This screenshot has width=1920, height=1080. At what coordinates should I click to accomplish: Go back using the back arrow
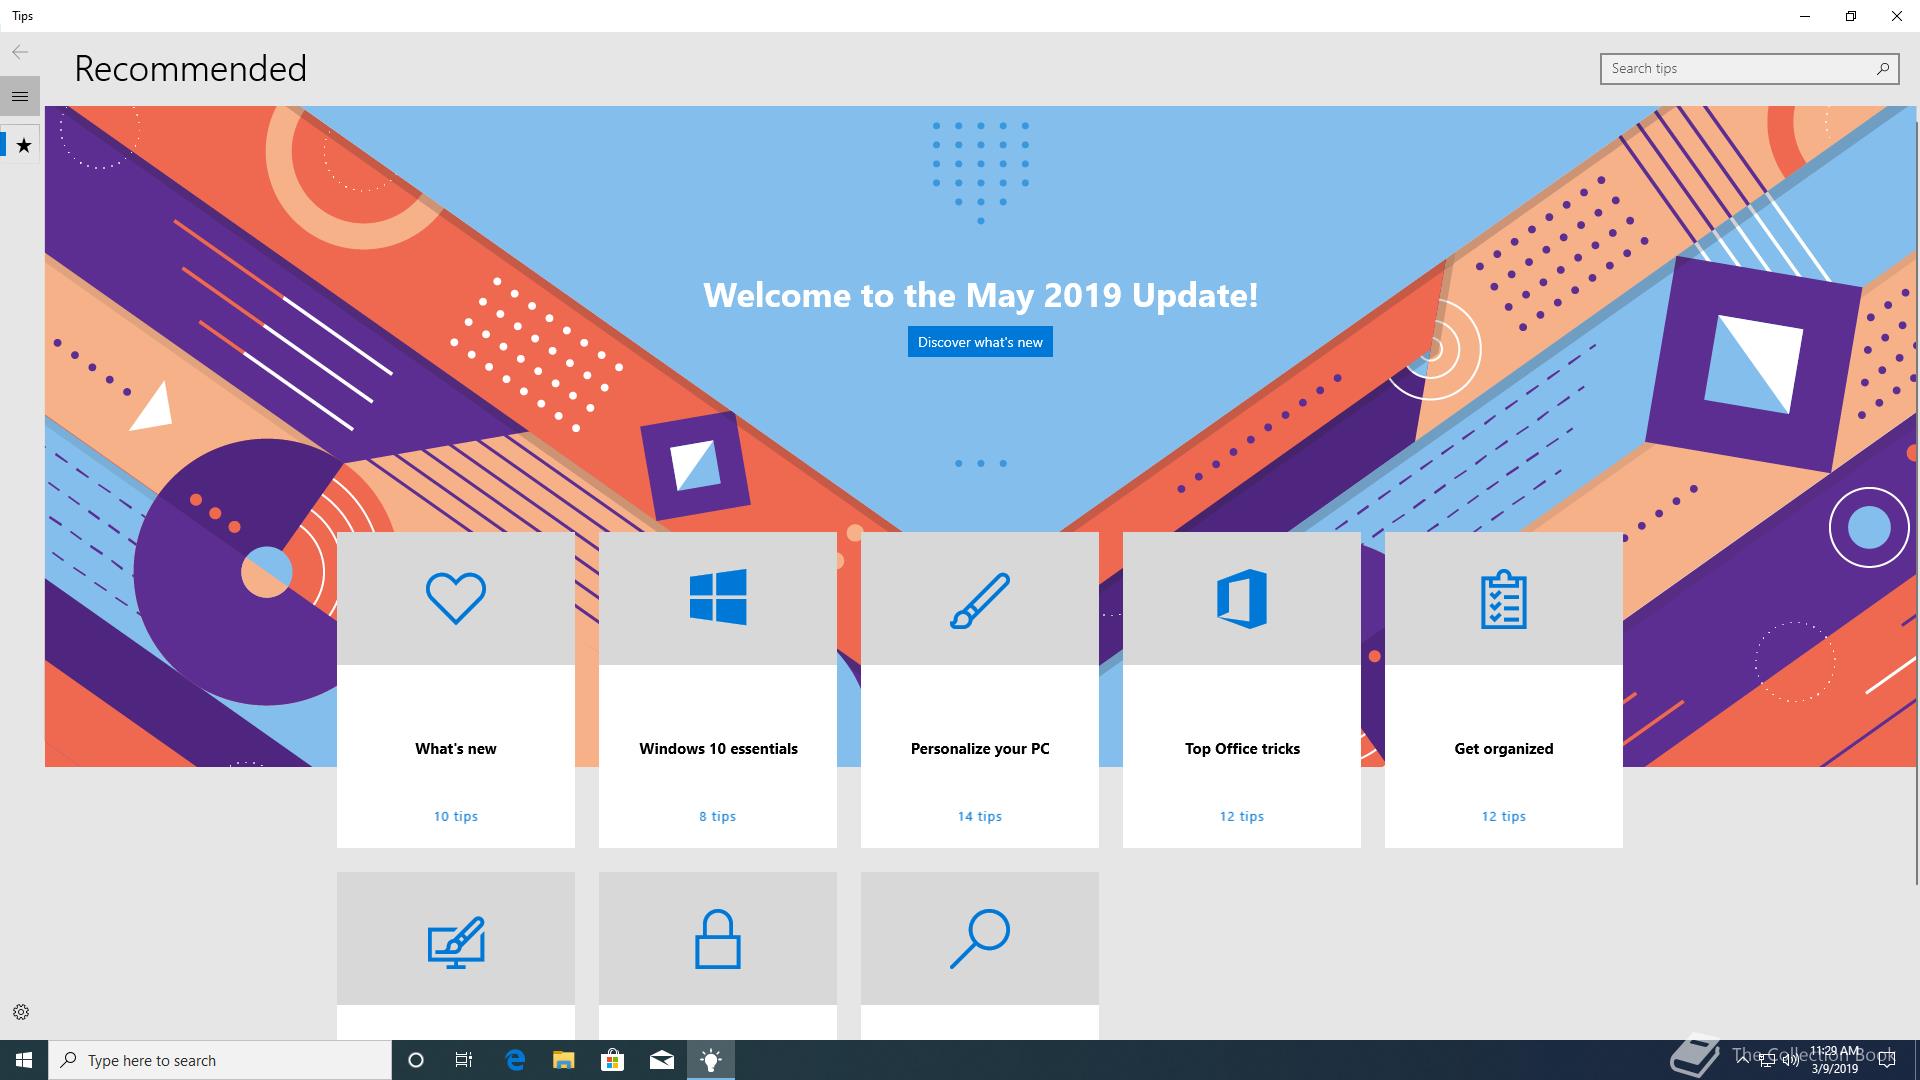(20, 52)
